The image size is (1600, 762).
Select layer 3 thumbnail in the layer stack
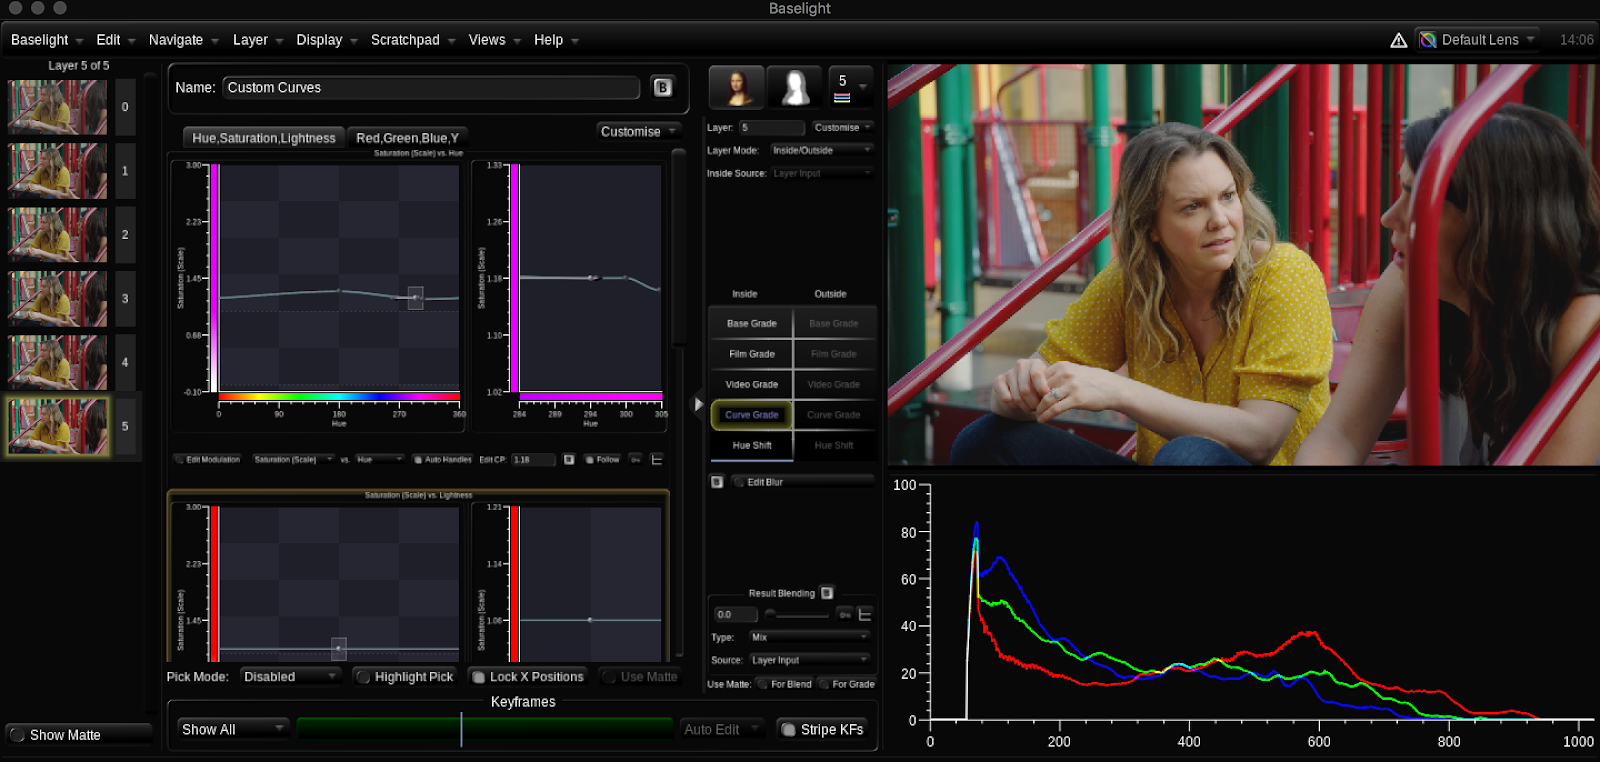57,299
